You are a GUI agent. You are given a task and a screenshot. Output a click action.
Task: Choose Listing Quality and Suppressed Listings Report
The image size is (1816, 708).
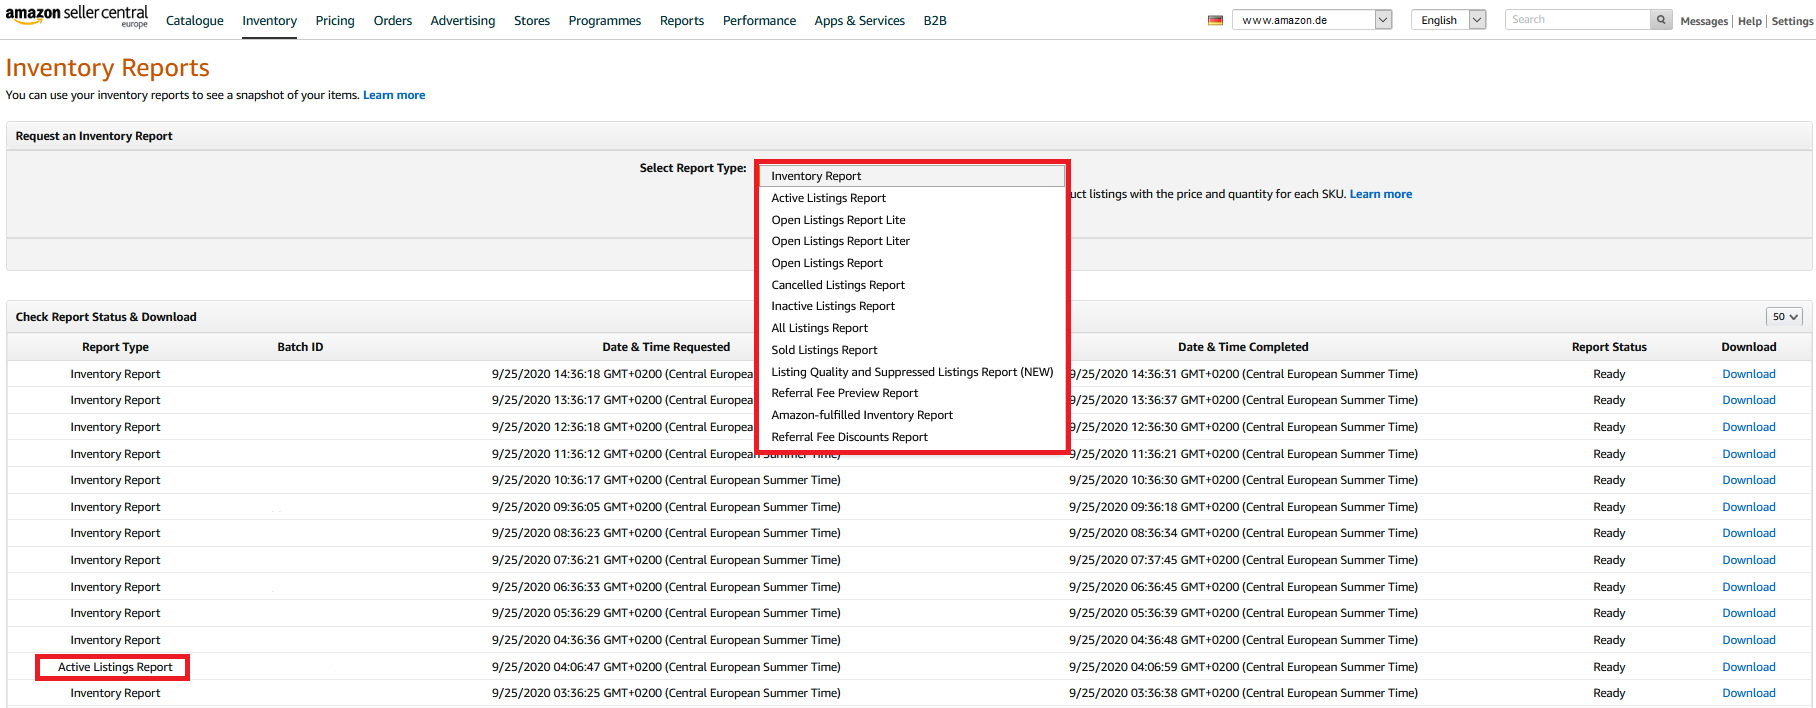click(x=912, y=372)
